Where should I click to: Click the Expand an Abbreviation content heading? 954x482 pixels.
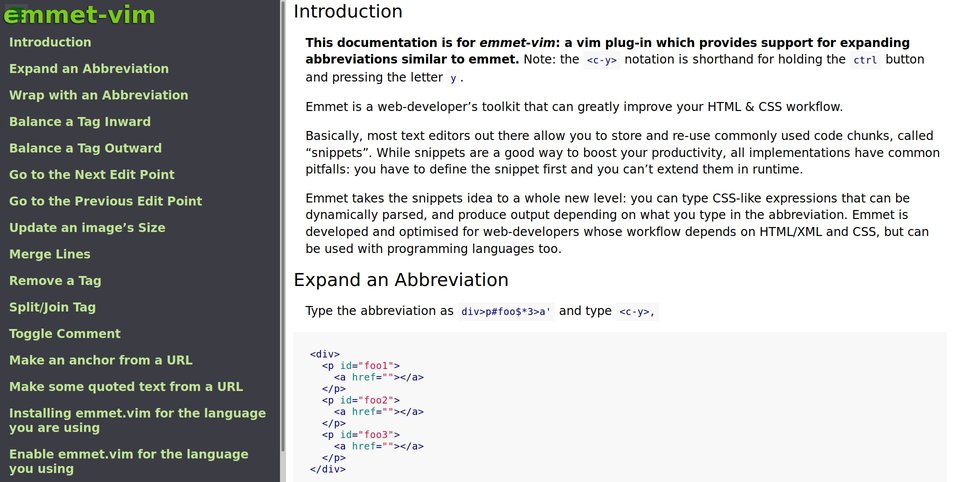pyautogui.click(x=401, y=280)
